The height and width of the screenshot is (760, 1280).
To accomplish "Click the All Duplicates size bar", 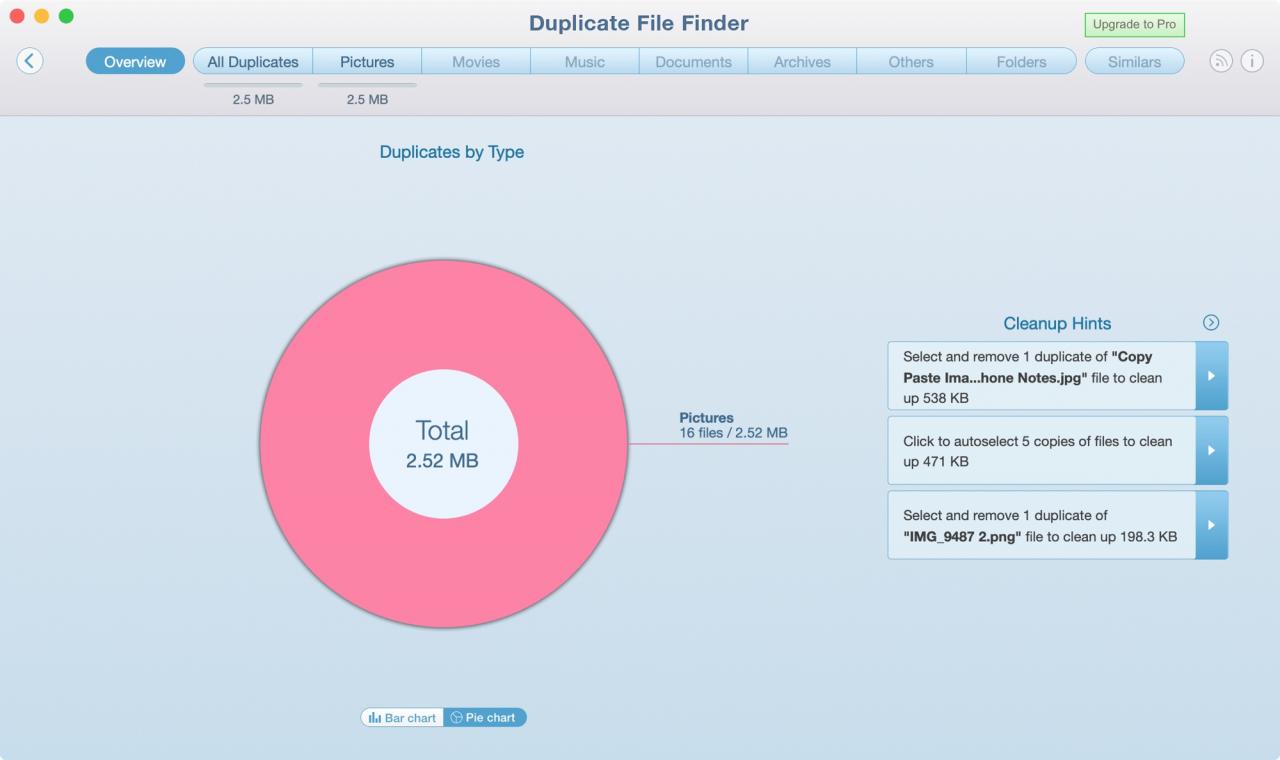I will point(253,85).
